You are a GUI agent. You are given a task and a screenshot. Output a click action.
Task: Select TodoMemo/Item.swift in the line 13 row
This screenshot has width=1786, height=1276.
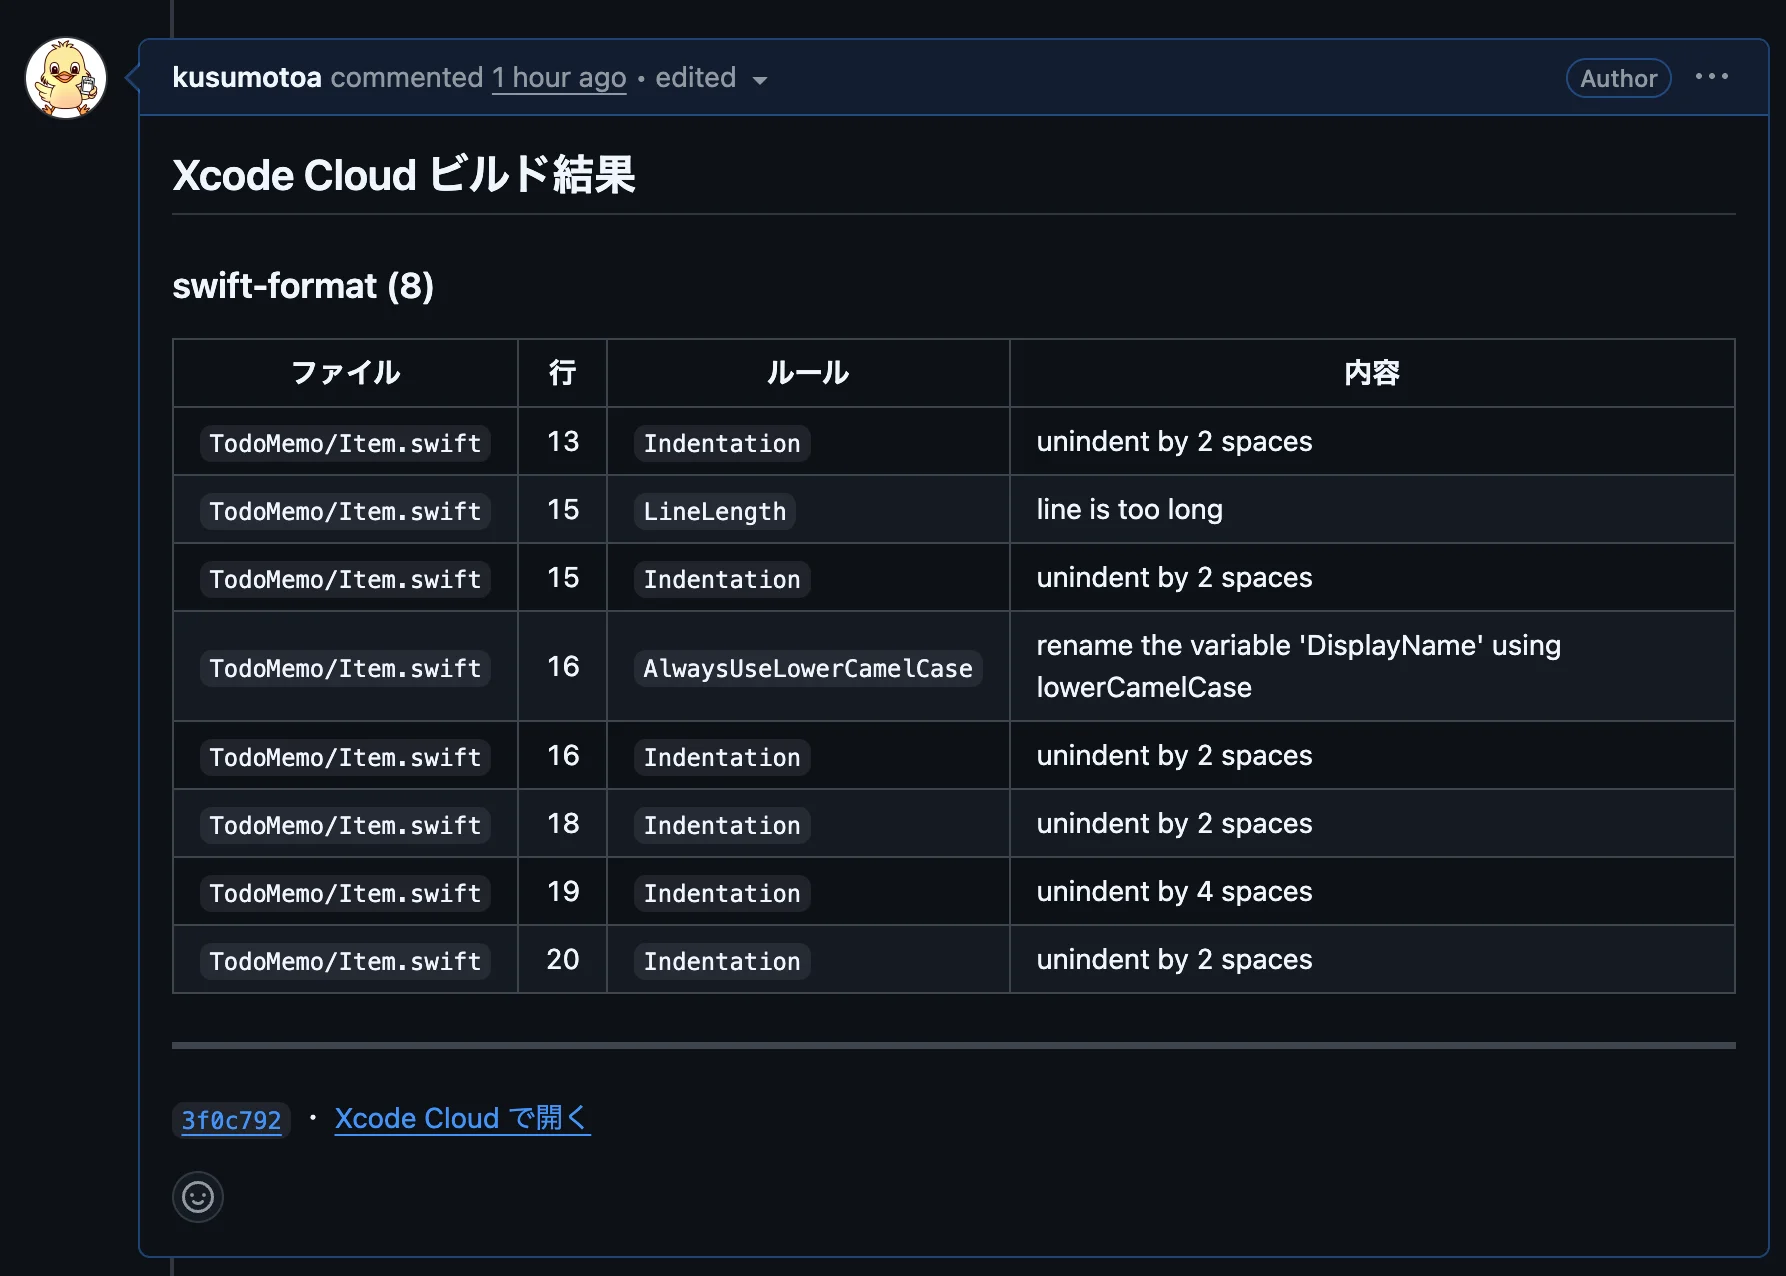tap(345, 443)
